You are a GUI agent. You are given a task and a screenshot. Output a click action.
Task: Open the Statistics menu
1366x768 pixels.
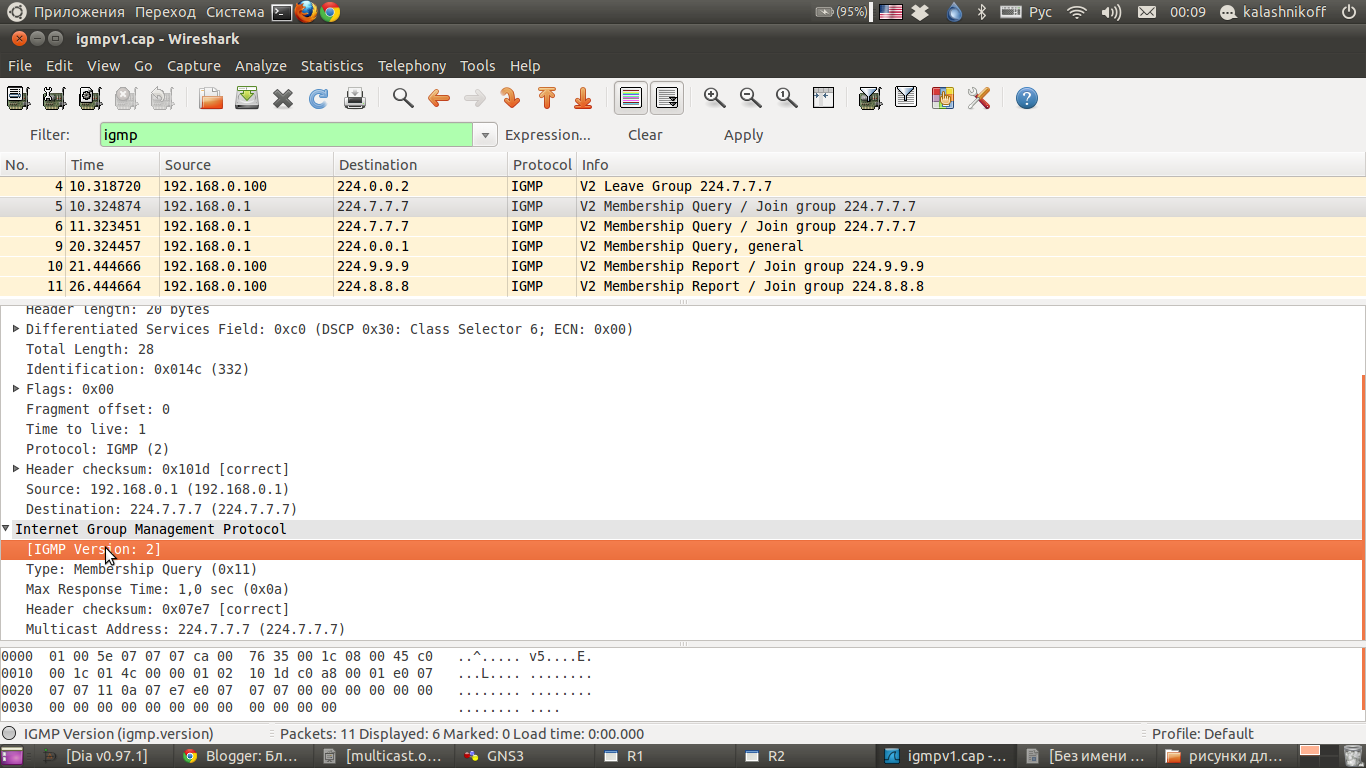[332, 66]
